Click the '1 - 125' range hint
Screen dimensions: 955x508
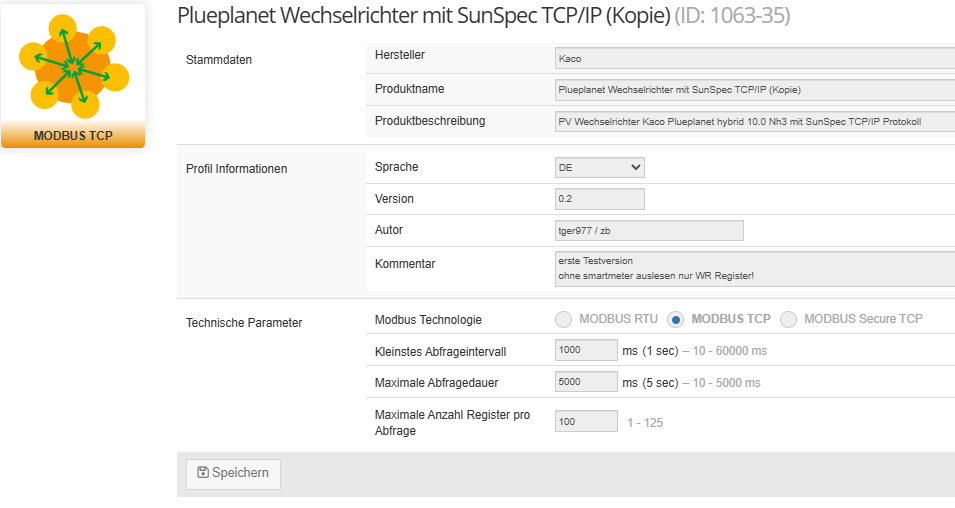645,423
